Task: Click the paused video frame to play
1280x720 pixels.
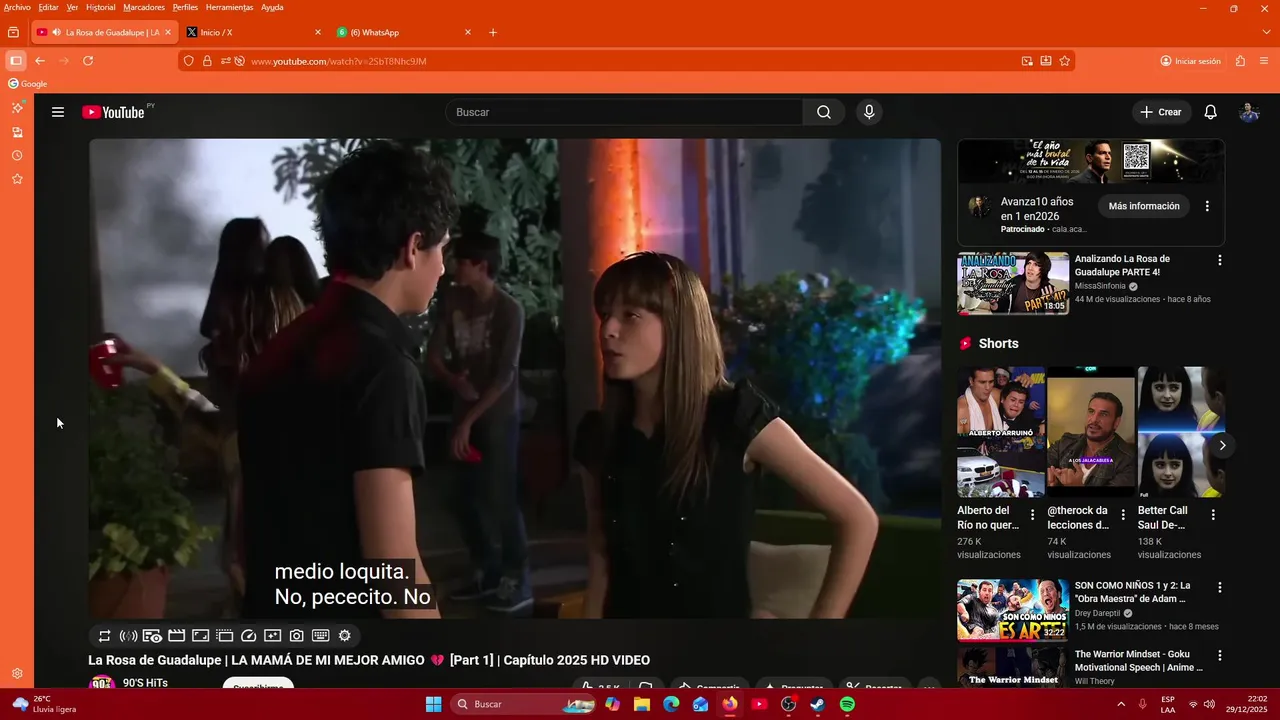Action: coord(515,378)
